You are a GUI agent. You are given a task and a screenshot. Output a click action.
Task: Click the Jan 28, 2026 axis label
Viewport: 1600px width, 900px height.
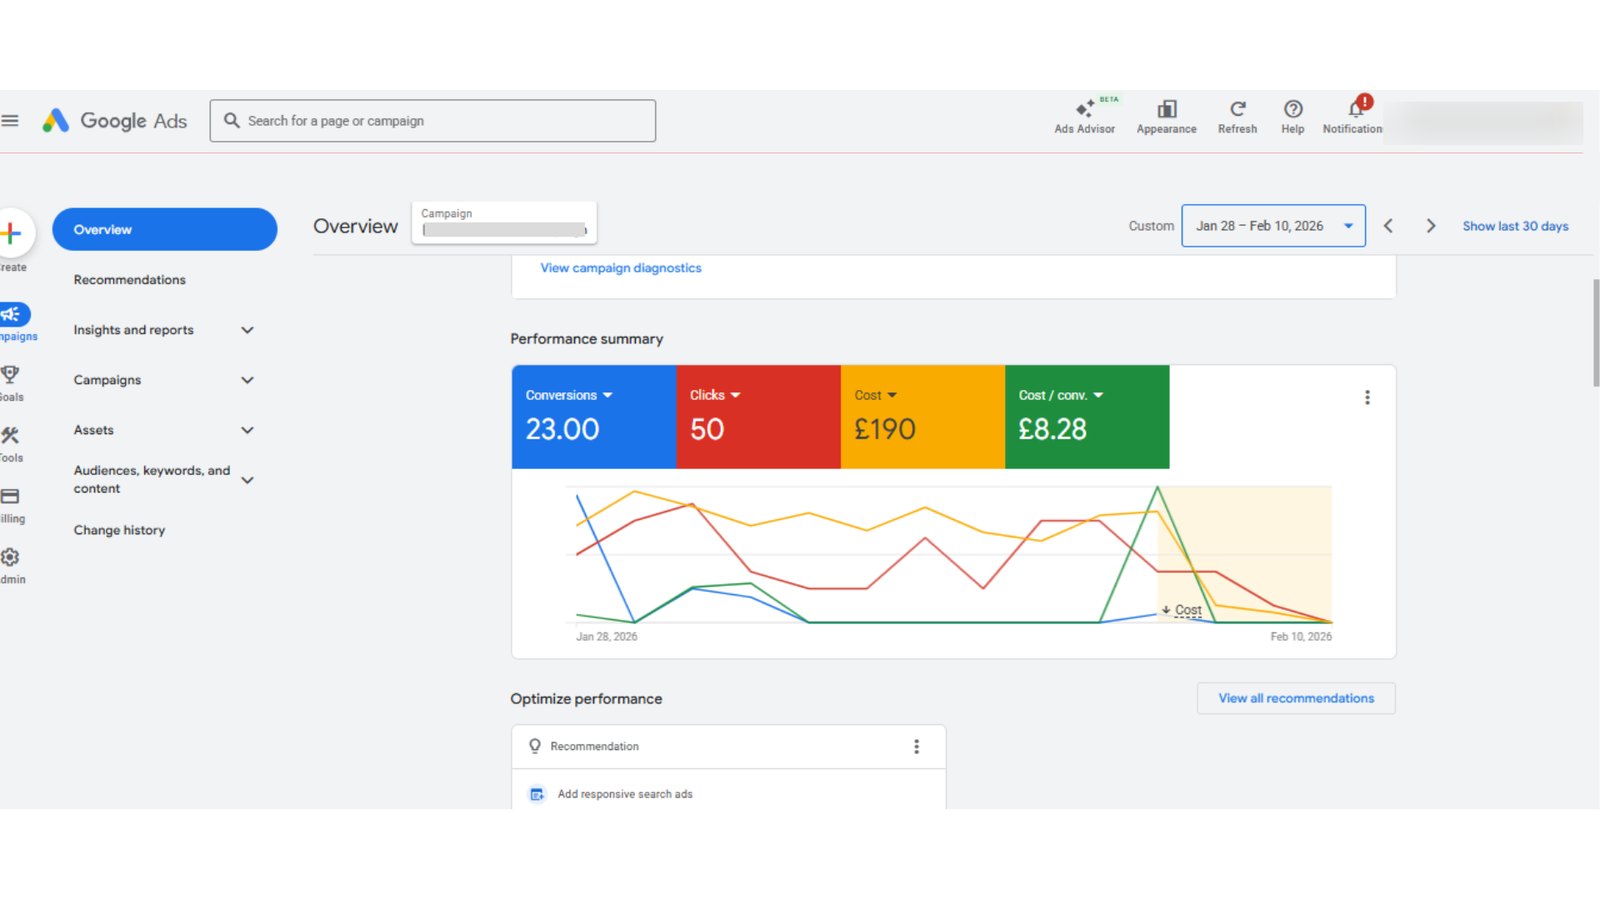click(607, 636)
